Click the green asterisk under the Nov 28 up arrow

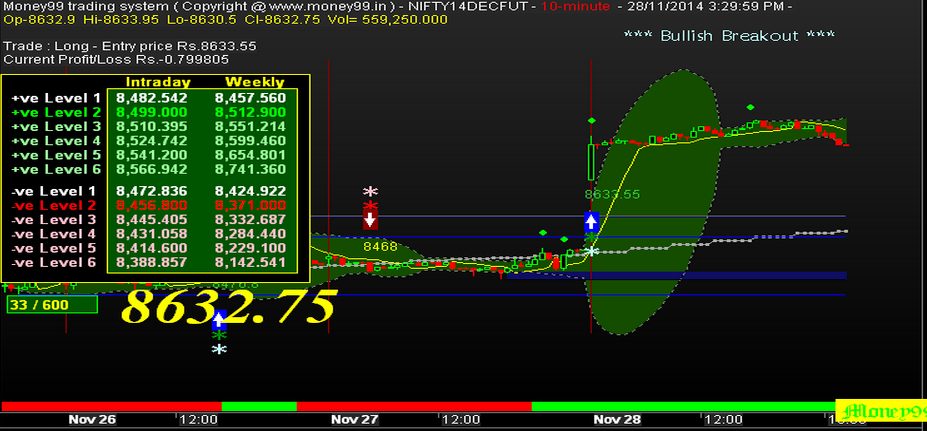pyautogui.click(x=592, y=238)
